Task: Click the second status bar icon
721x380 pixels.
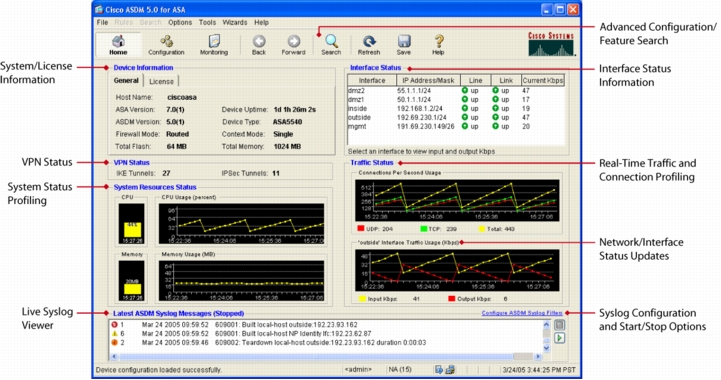Action: [x=450, y=369]
